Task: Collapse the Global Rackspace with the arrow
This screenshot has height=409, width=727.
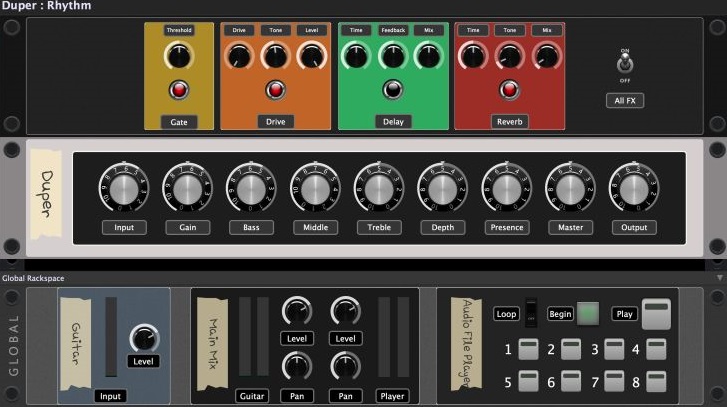Action: click(x=719, y=278)
